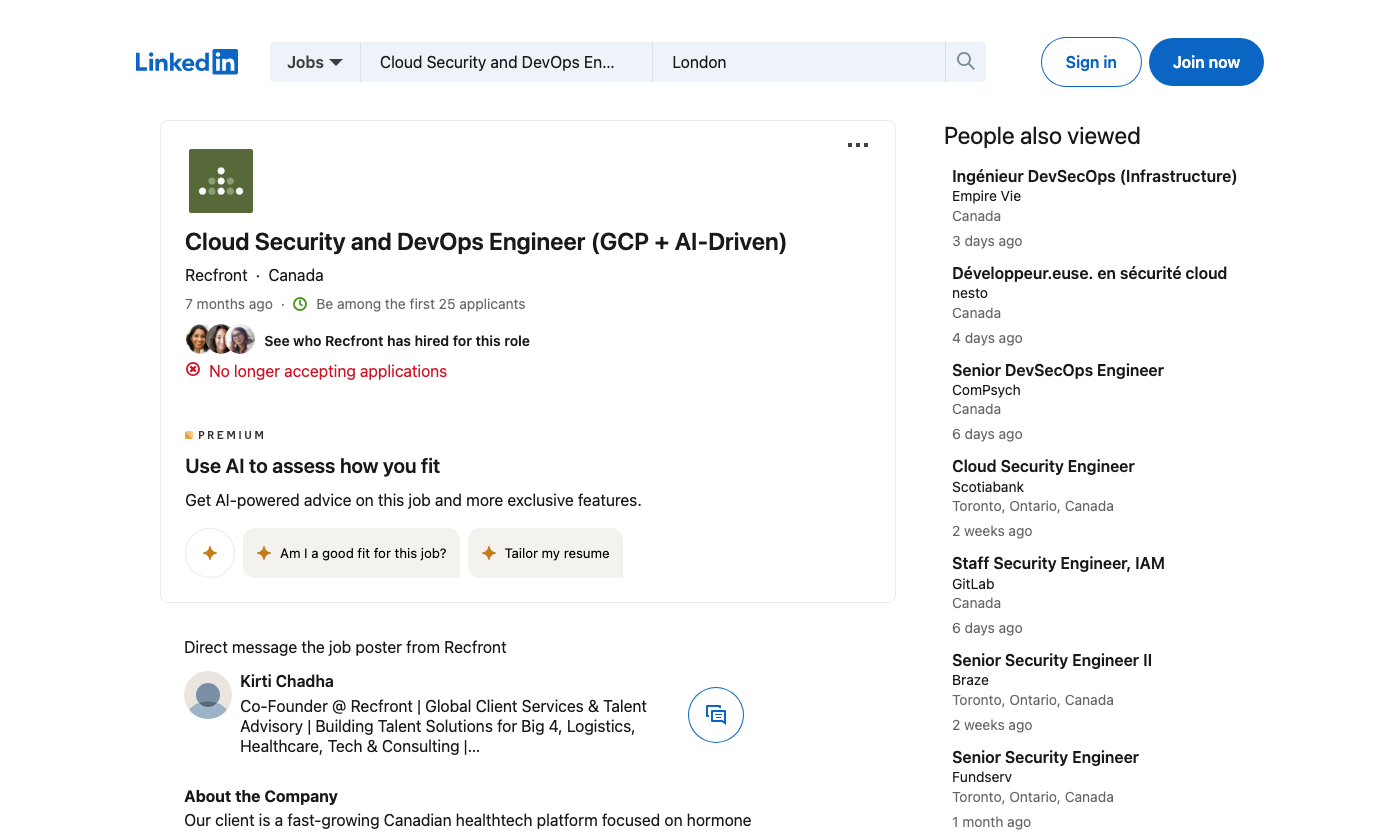This screenshot has height=832, width=1400.
Task: Click the green clock applicants icon
Action: [x=300, y=304]
